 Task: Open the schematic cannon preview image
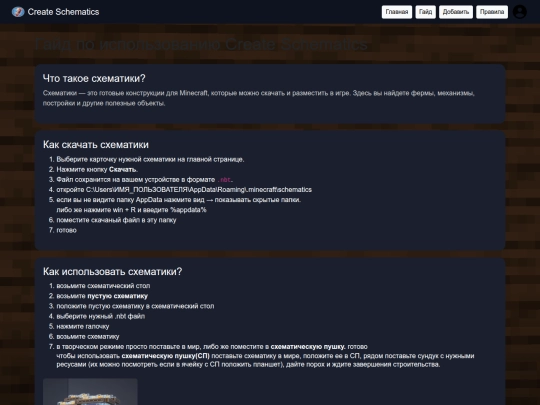pos(90,392)
